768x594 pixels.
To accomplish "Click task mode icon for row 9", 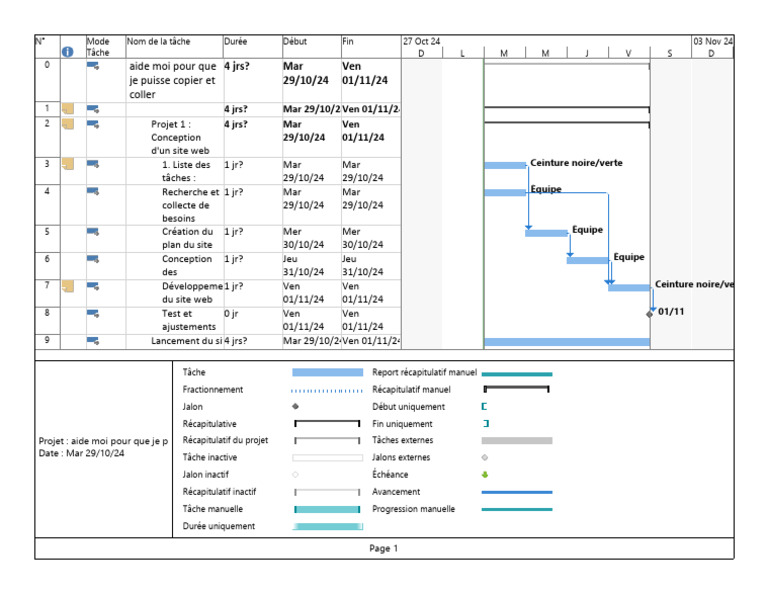I will 93,340.
